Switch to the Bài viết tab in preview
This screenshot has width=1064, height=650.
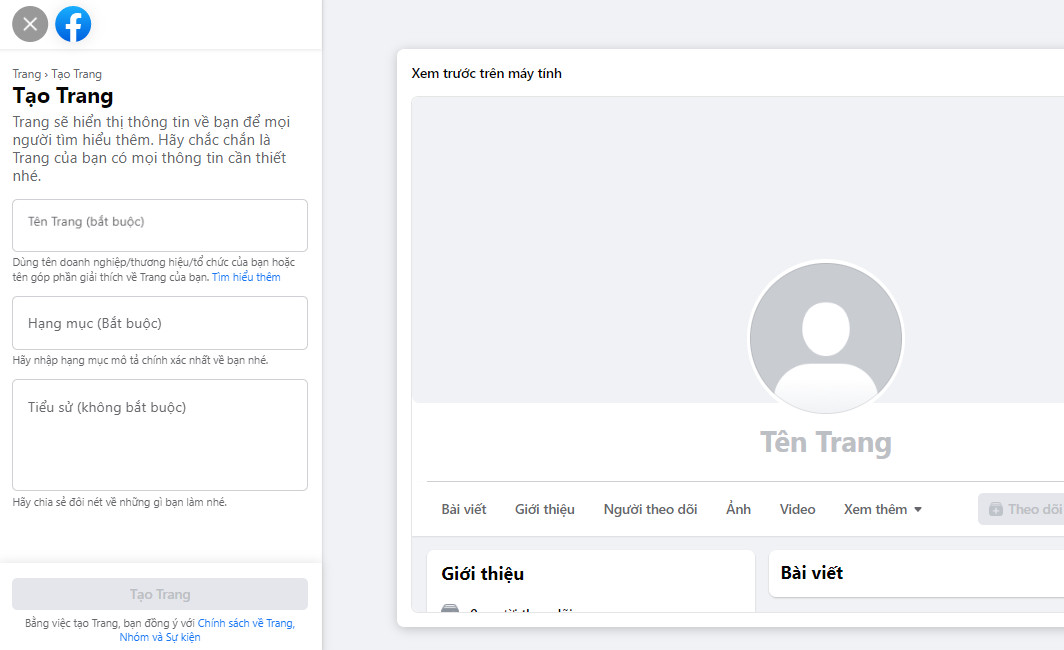coord(464,510)
